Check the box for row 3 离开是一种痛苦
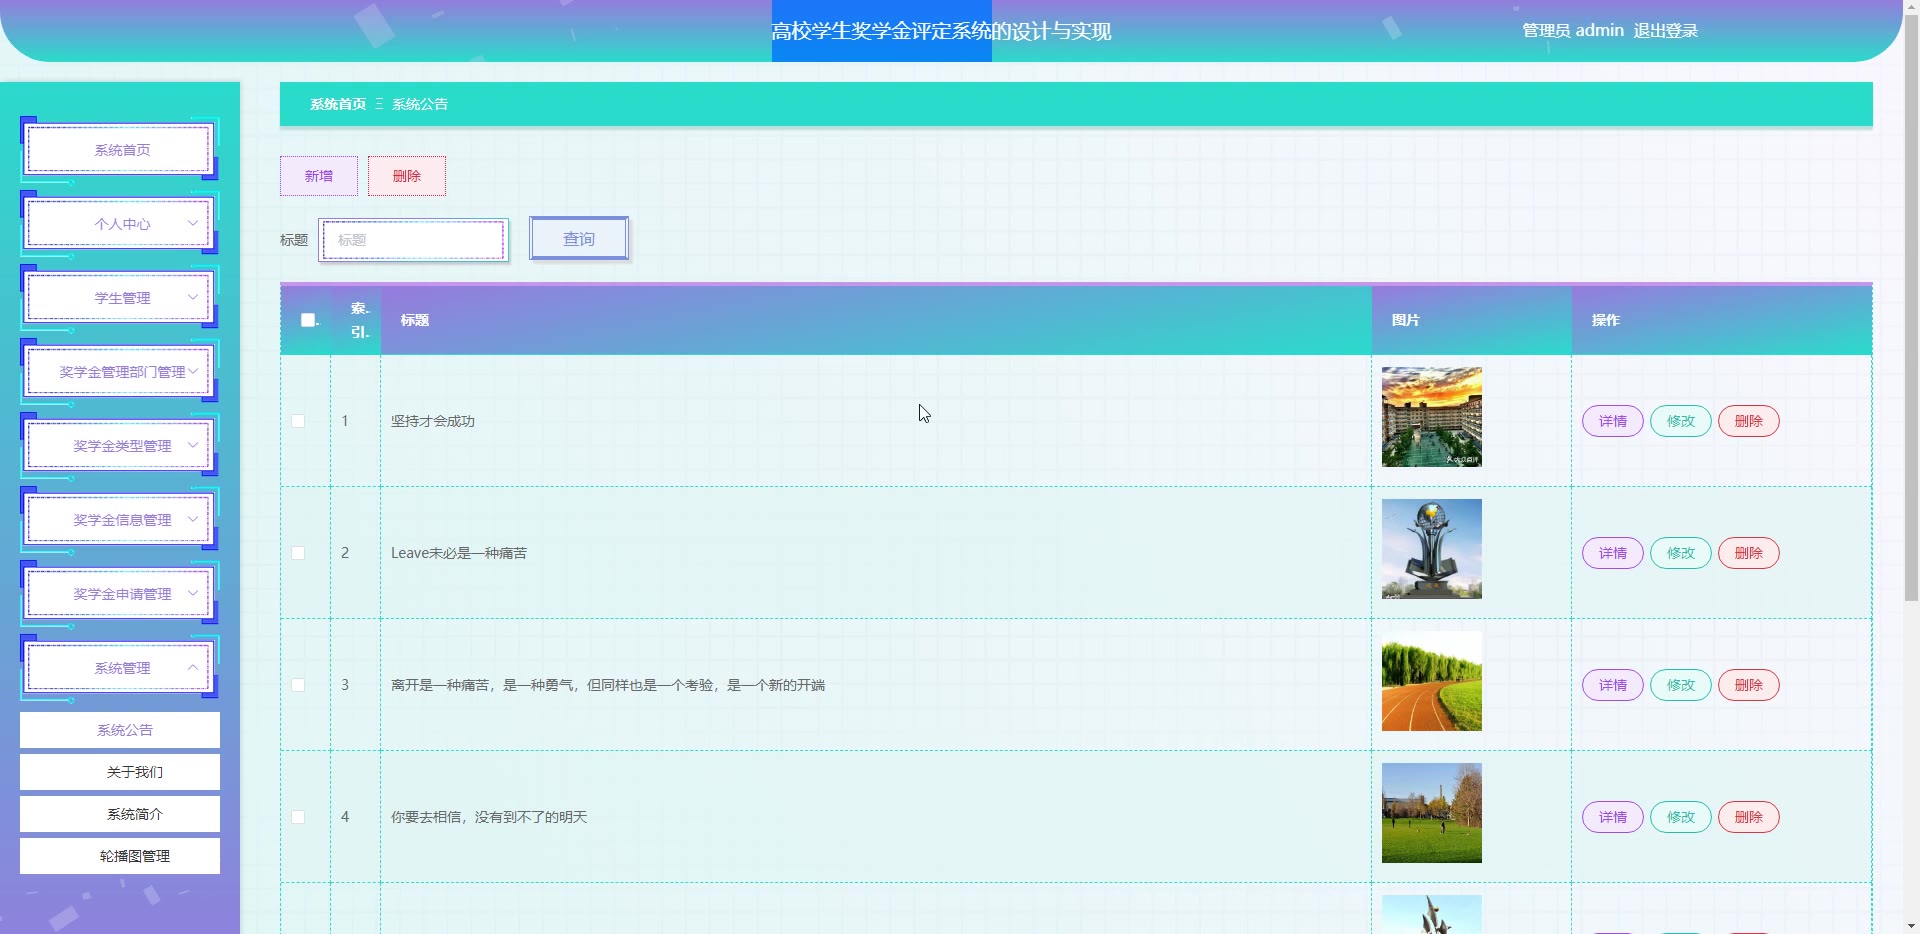This screenshot has width=1920, height=934. pyautogui.click(x=298, y=685)
